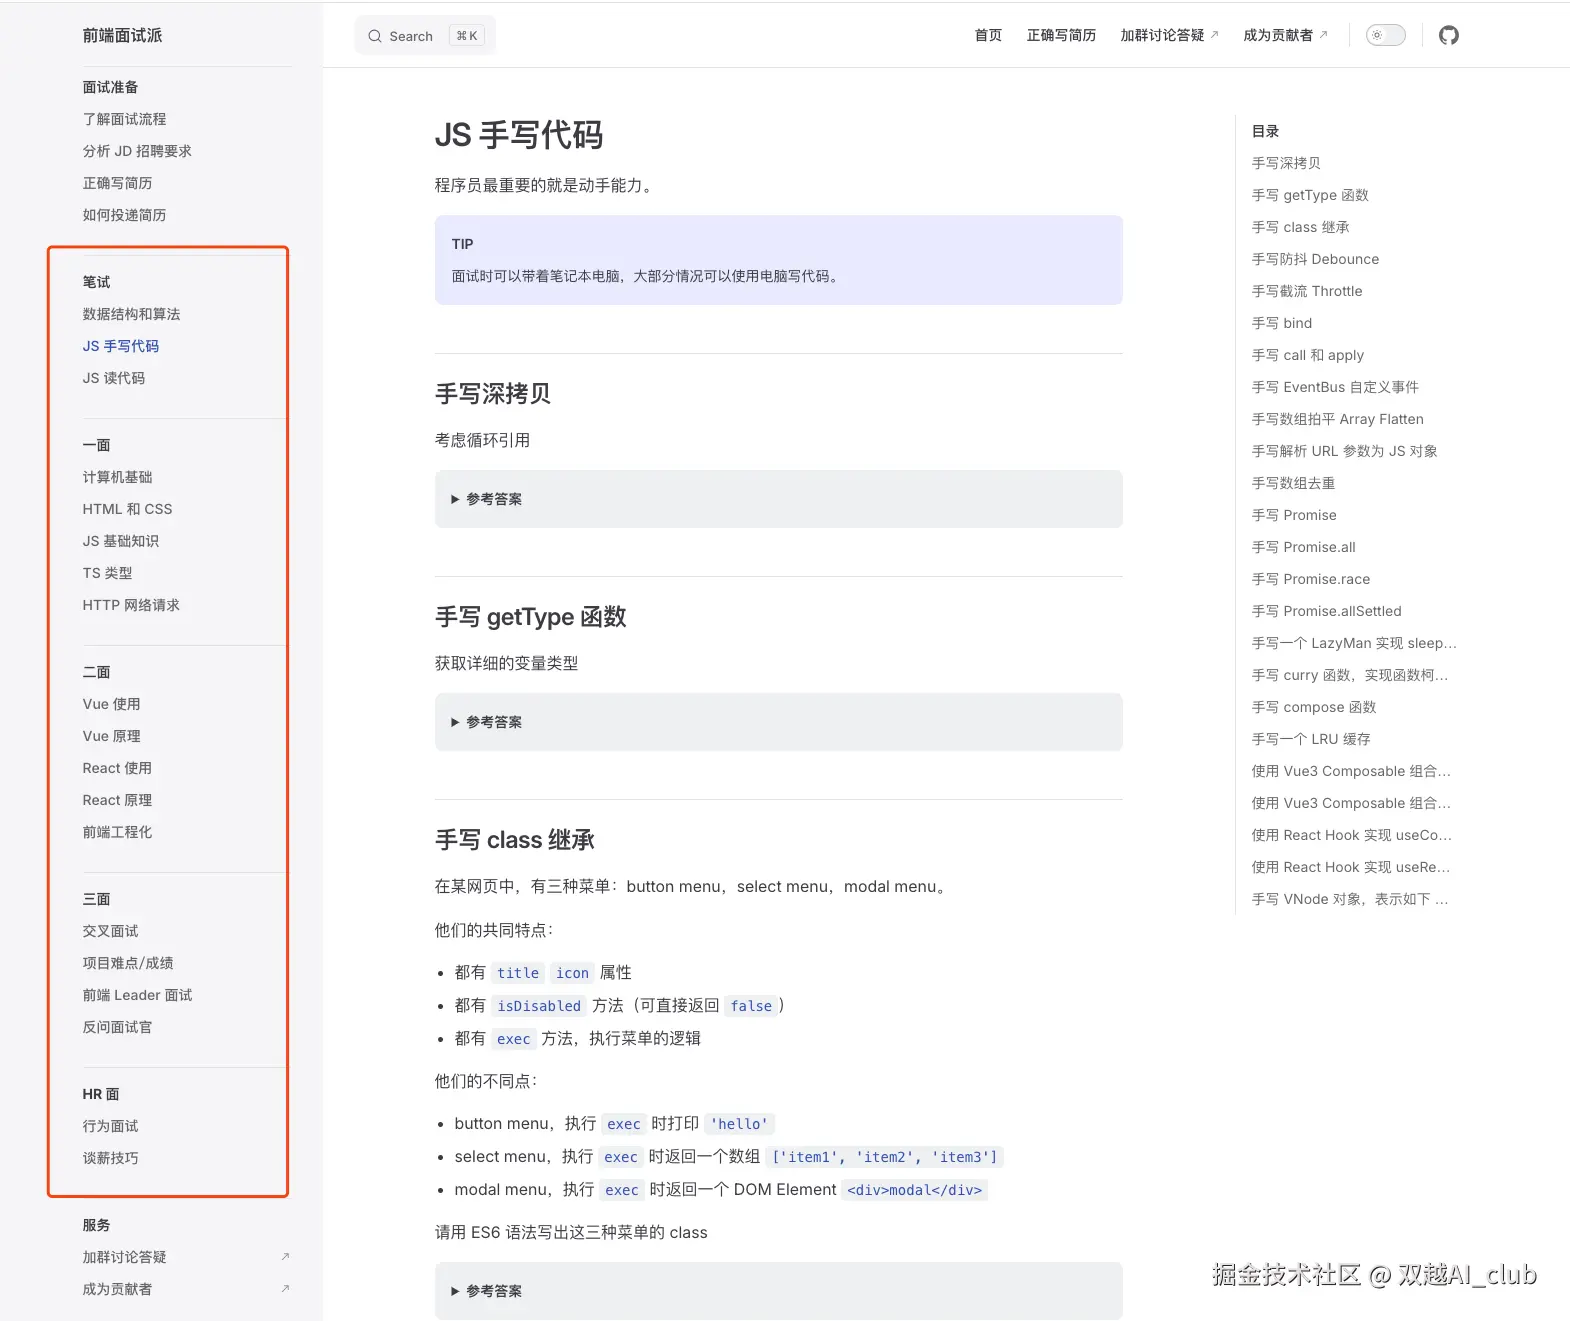1570x1321 pixels.
Task: Open TS 类型 in sidebar
Action: [107, 573]
